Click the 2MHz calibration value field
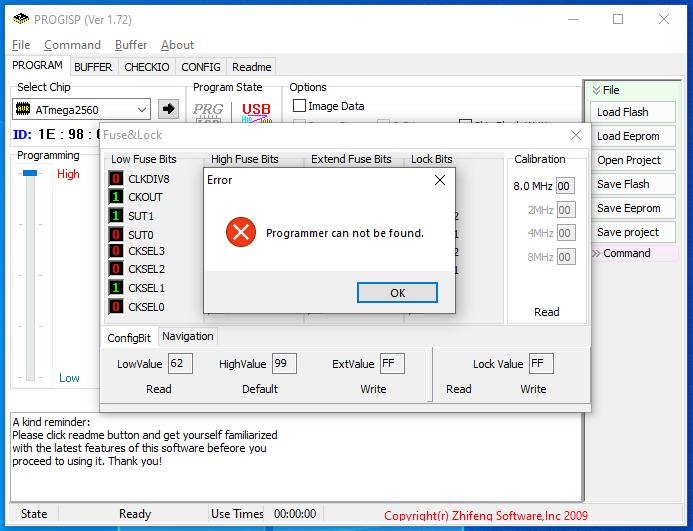Screen dimensions: 693x531 (566, 210)
